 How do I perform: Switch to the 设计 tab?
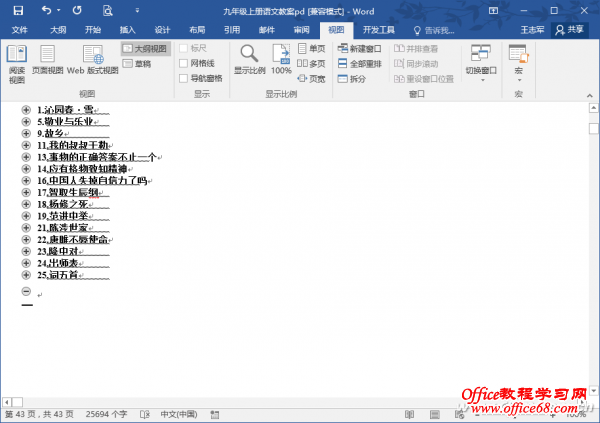[162, 30]
